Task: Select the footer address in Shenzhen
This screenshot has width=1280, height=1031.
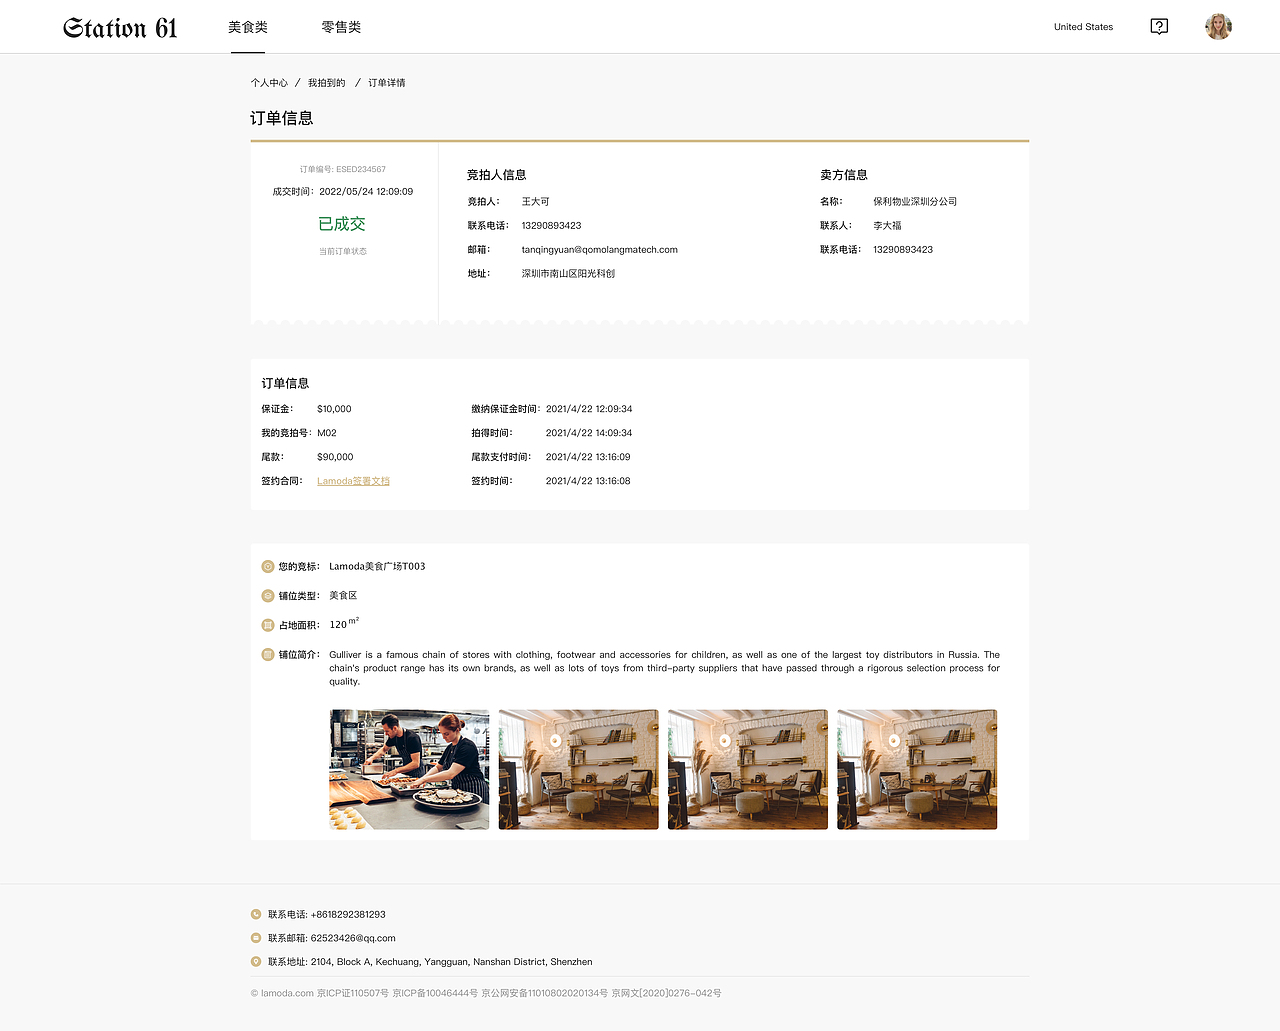Action: [452, 962]
